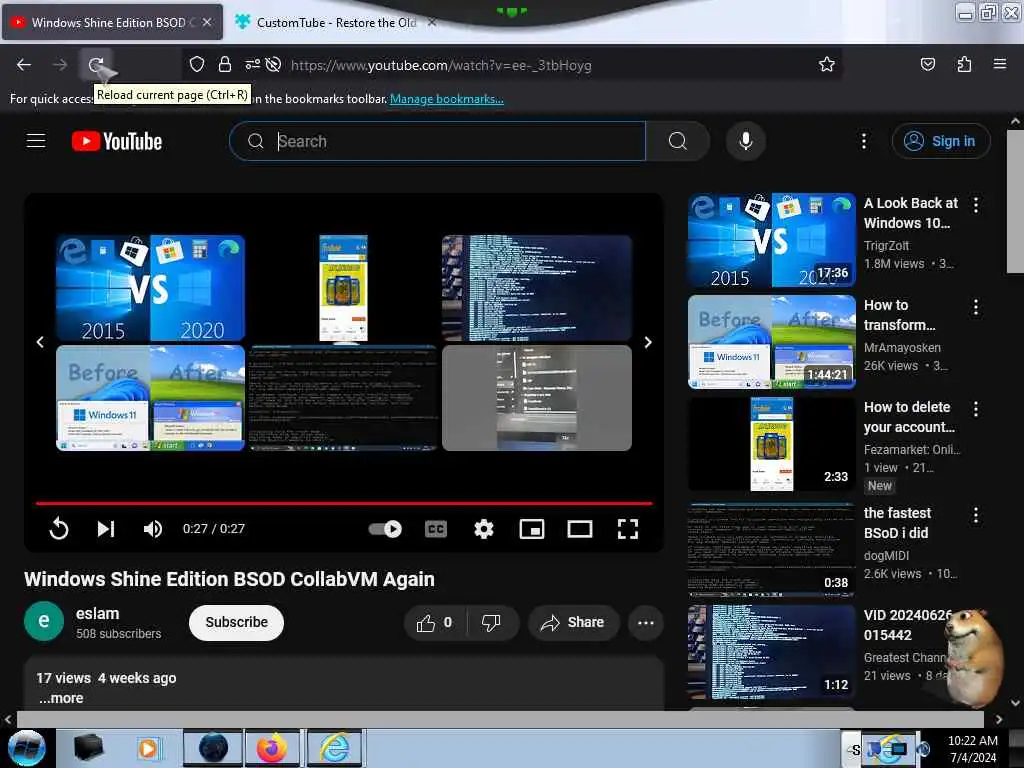This screenshot has width=1024, height=768.
Task: Dislike the video
Action: pyautogui.click(x=492, y=622)
